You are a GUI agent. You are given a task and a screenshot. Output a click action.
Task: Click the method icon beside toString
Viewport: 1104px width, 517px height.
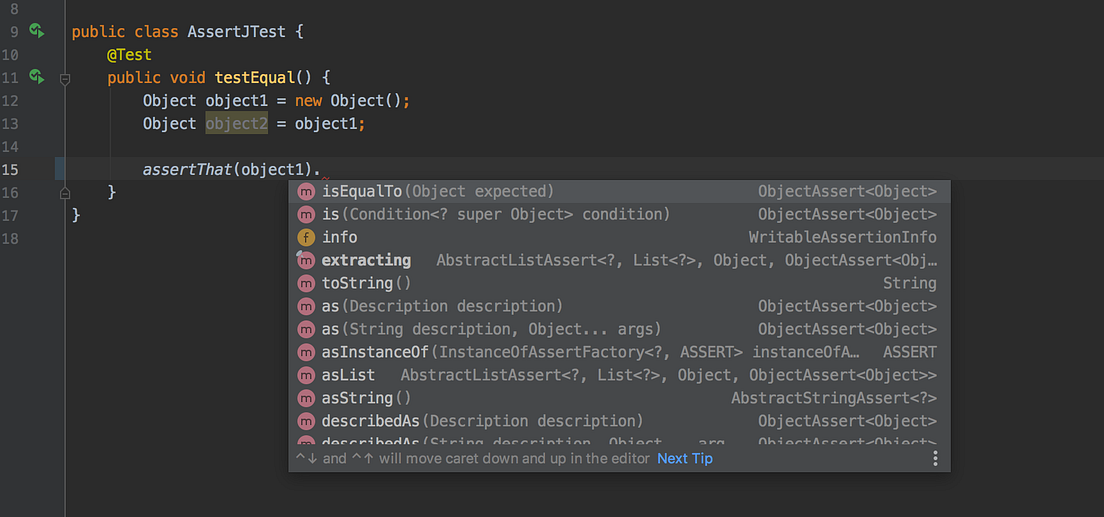306,283
